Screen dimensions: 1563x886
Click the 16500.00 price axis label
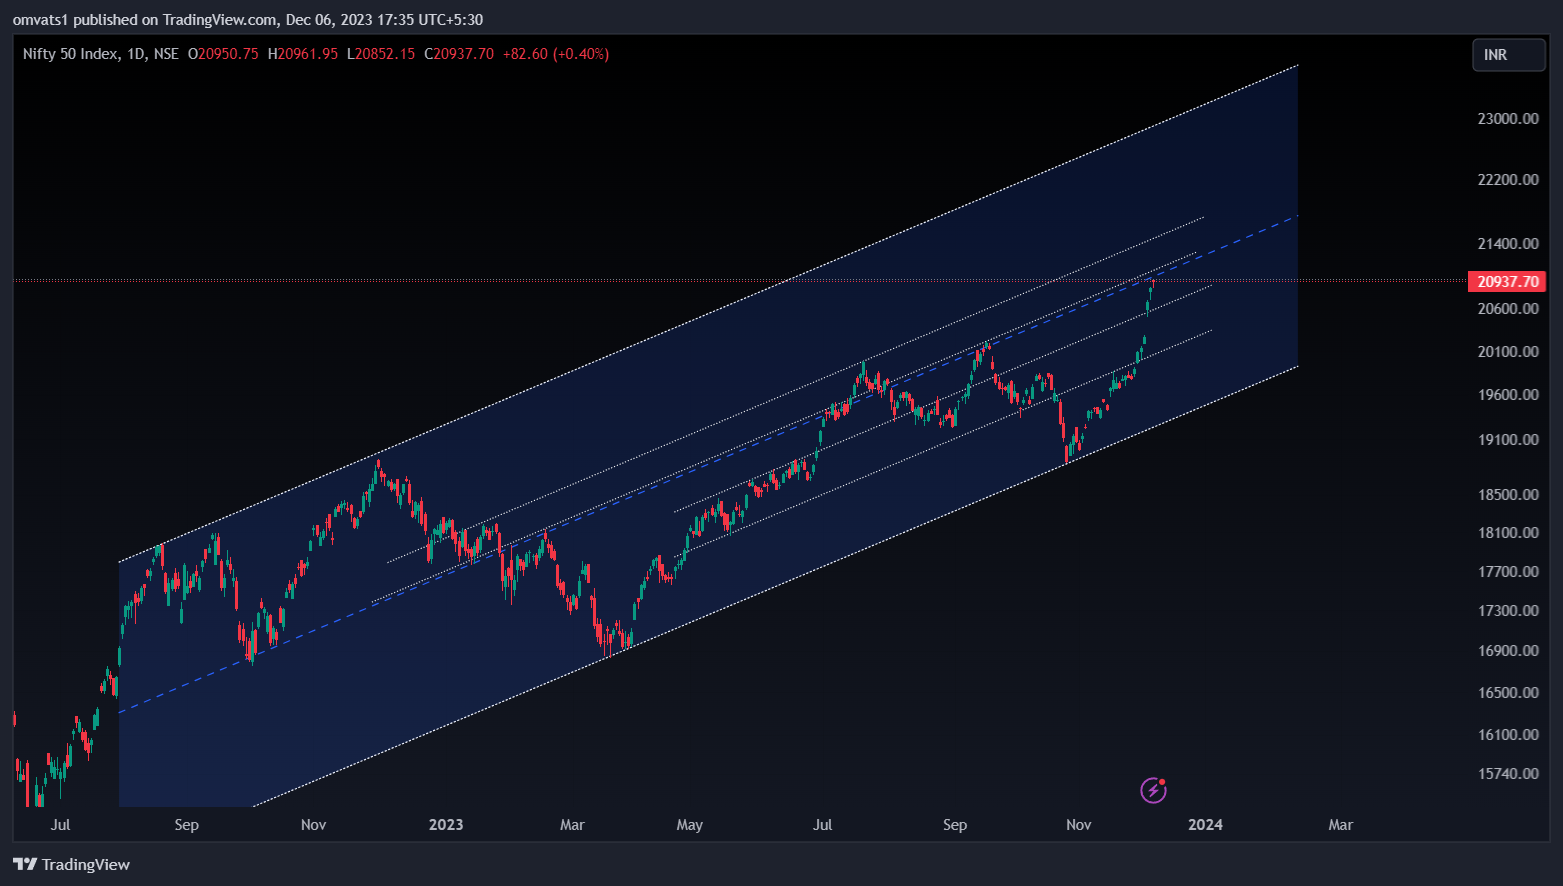pos(1508,692)
